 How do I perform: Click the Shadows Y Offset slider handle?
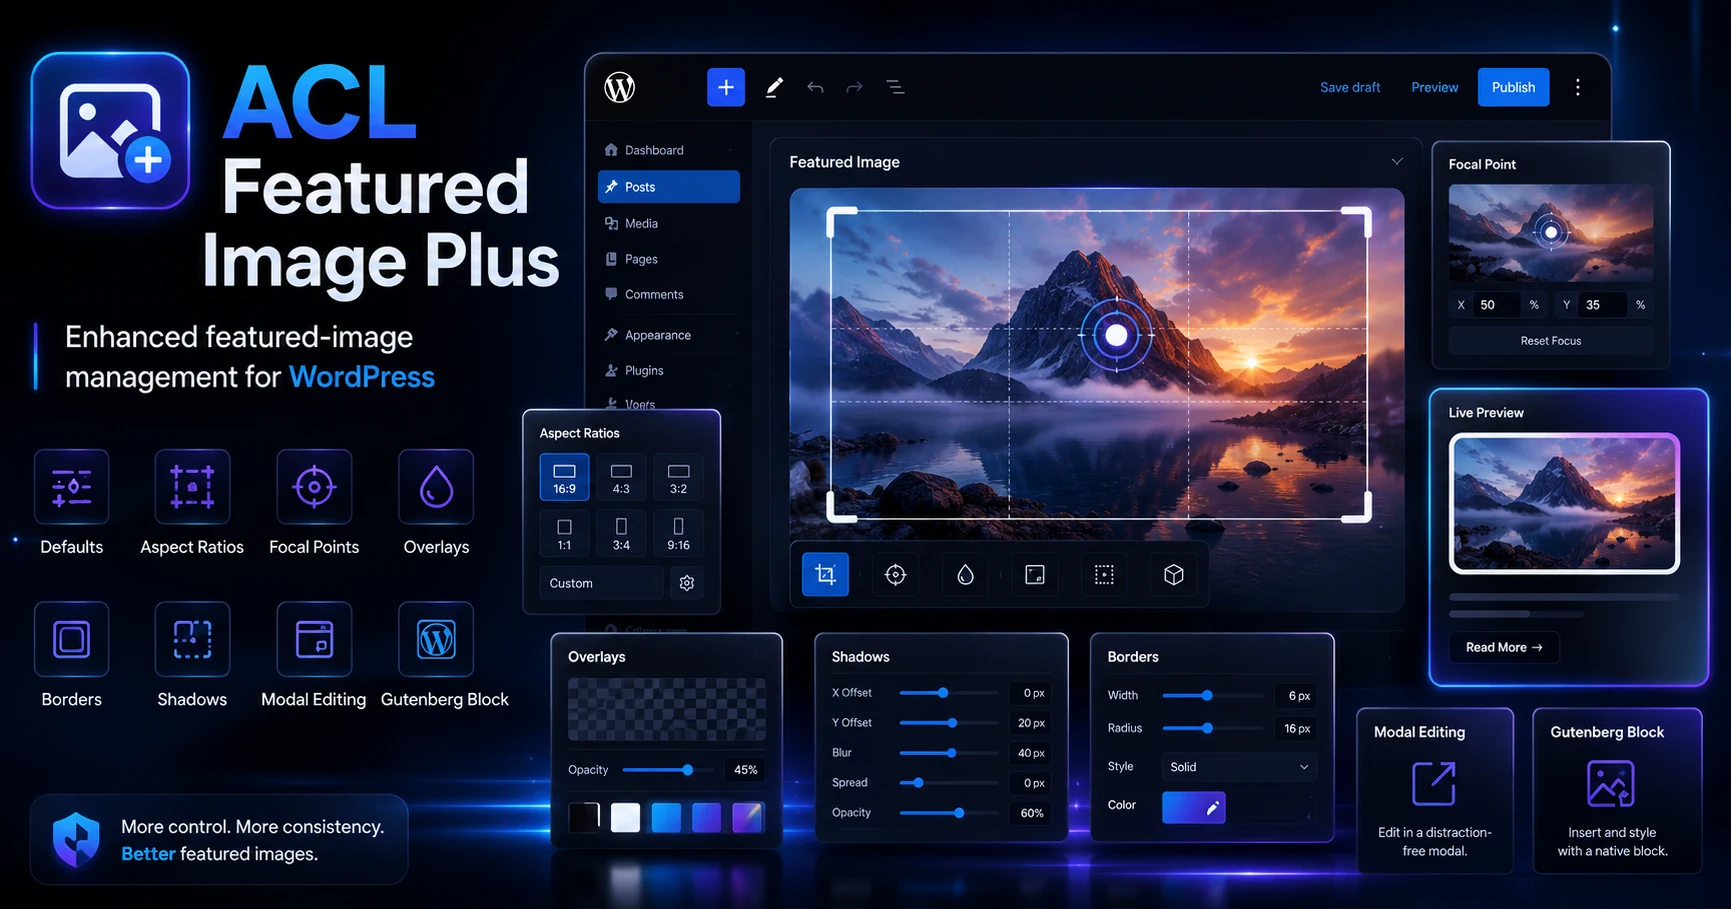click(x=953, y=723)
